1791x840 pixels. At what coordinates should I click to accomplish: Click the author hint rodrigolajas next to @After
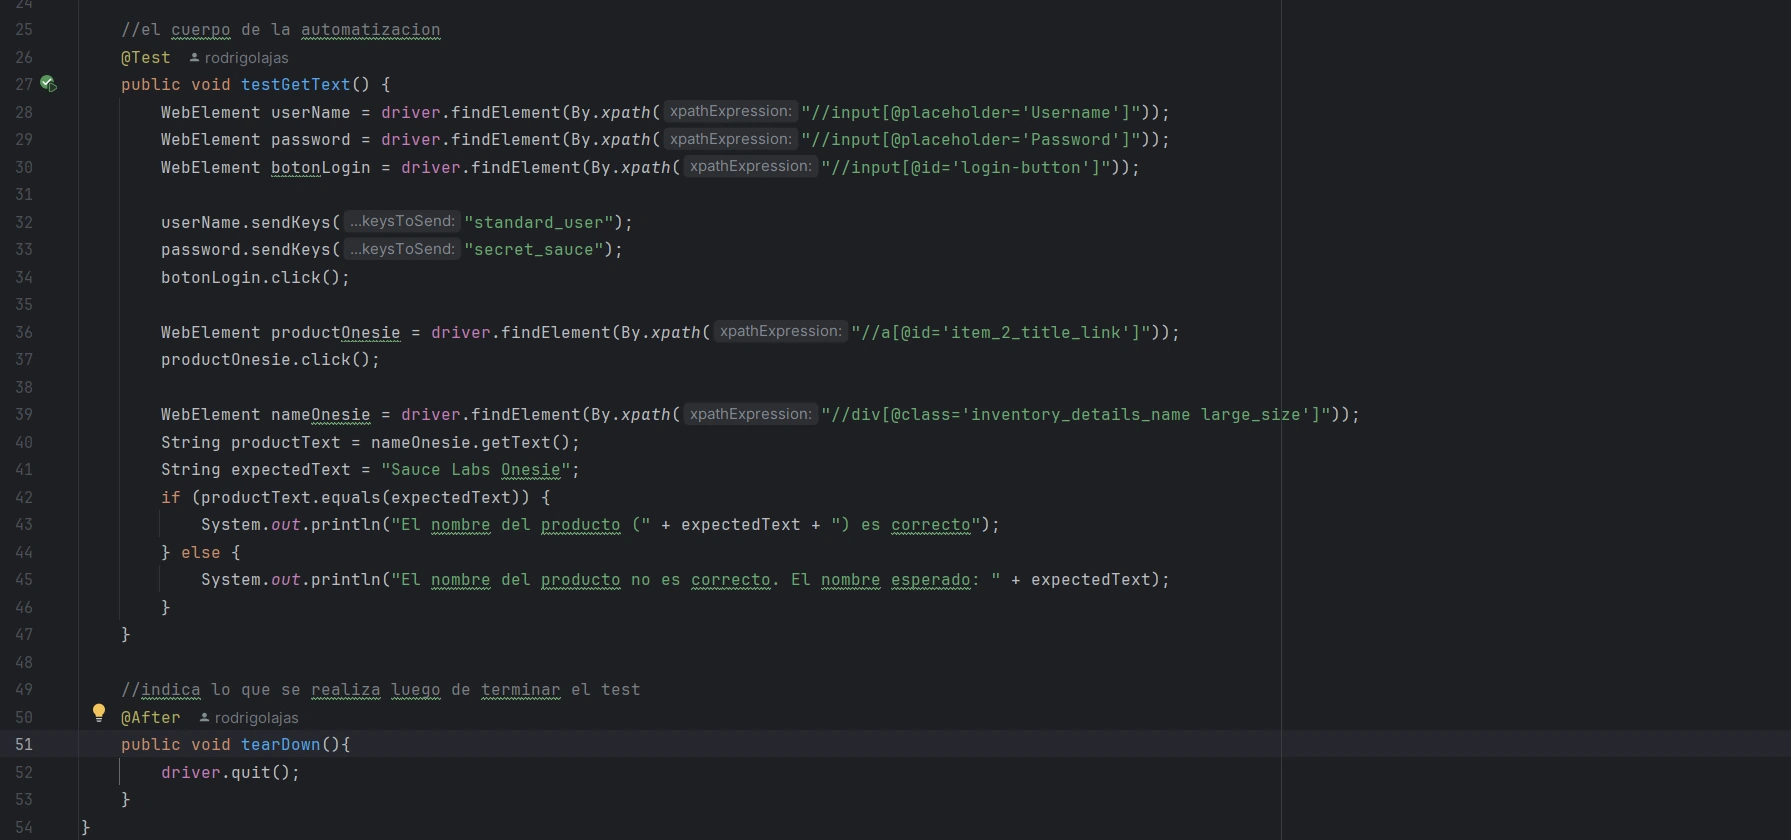(250, 718)
